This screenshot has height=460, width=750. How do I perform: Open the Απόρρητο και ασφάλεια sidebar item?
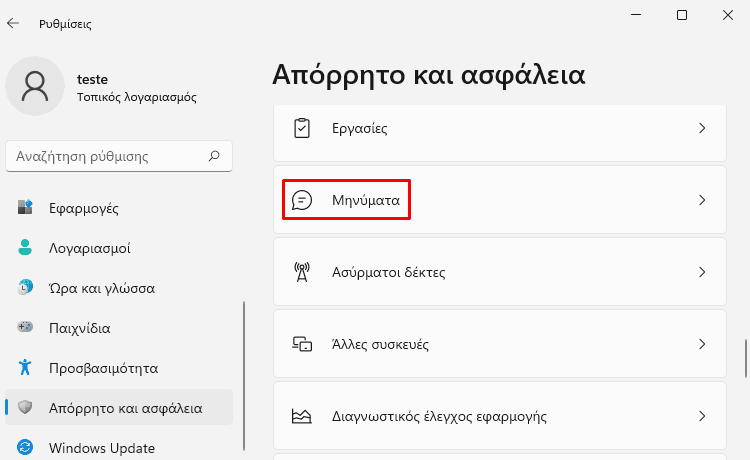click(119, 407)
